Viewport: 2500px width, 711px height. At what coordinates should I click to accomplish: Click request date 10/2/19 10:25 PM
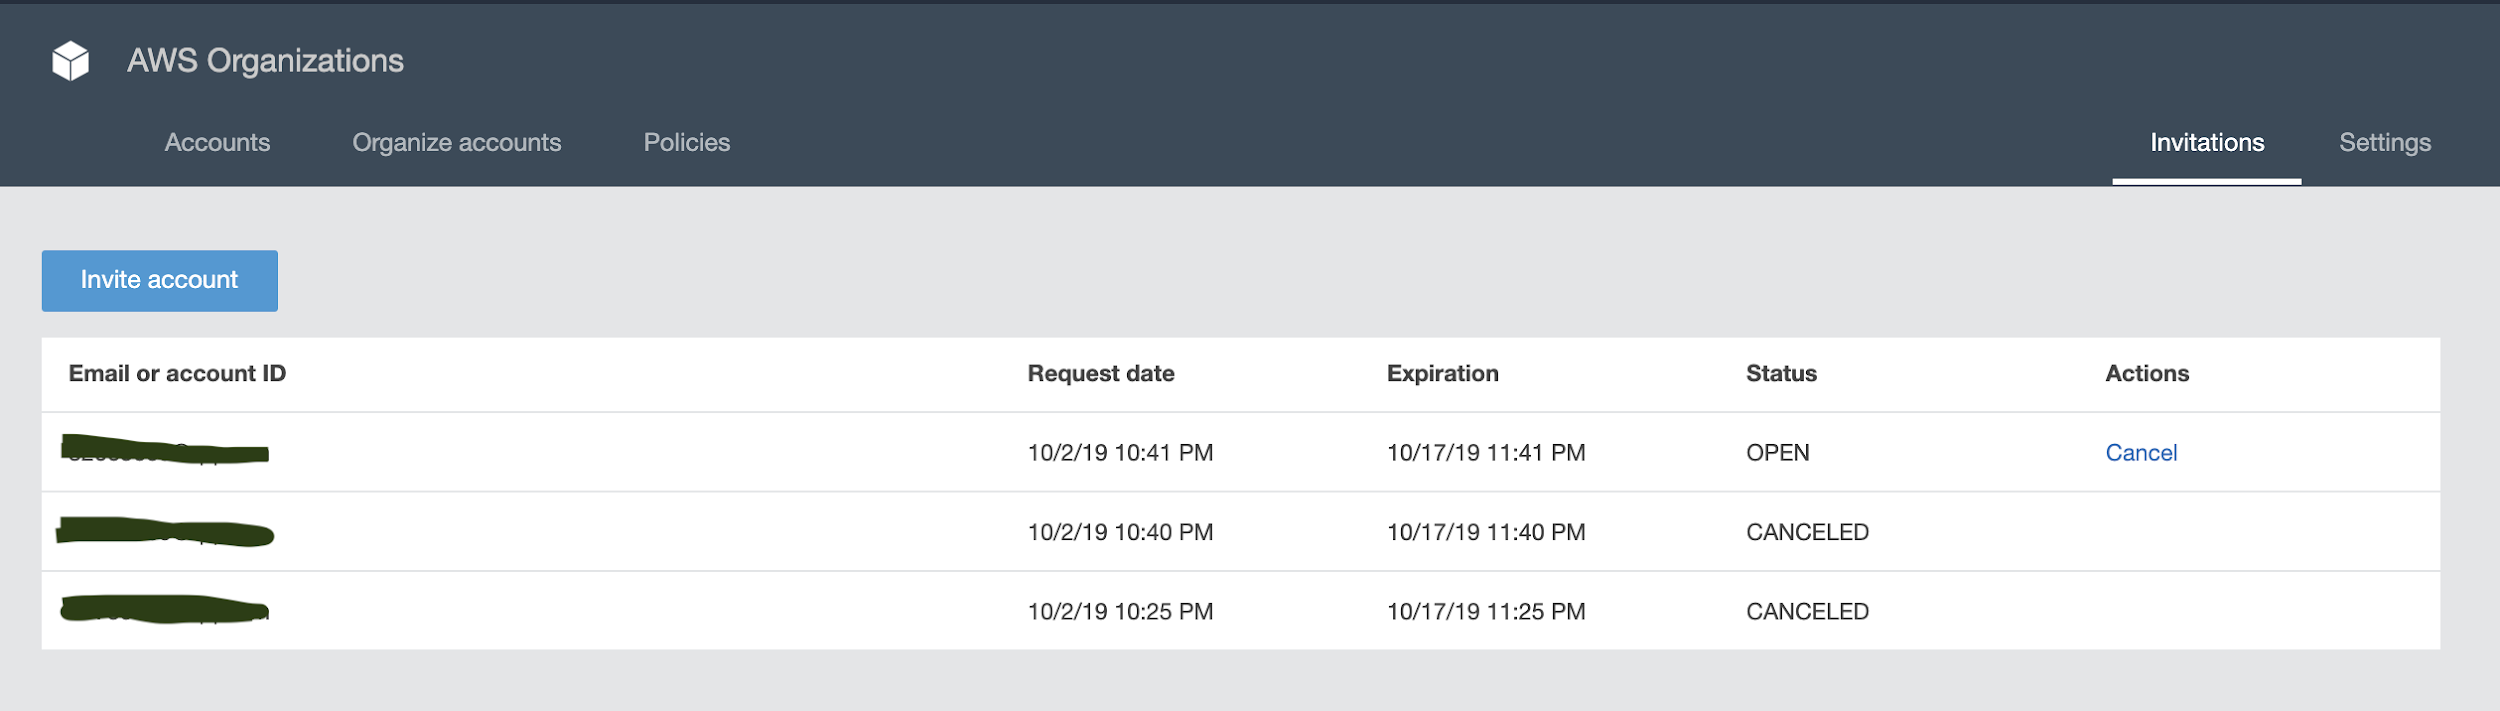(1120, 612)
